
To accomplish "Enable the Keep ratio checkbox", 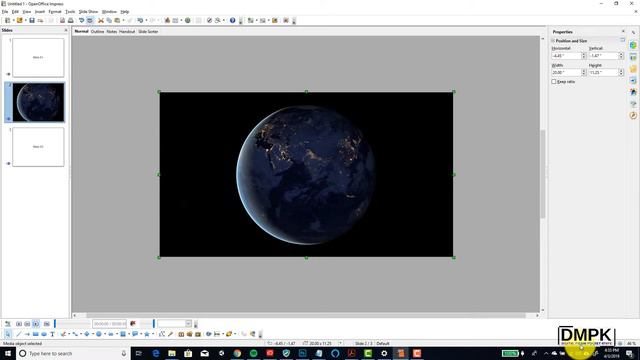I will tap(554, 82).
